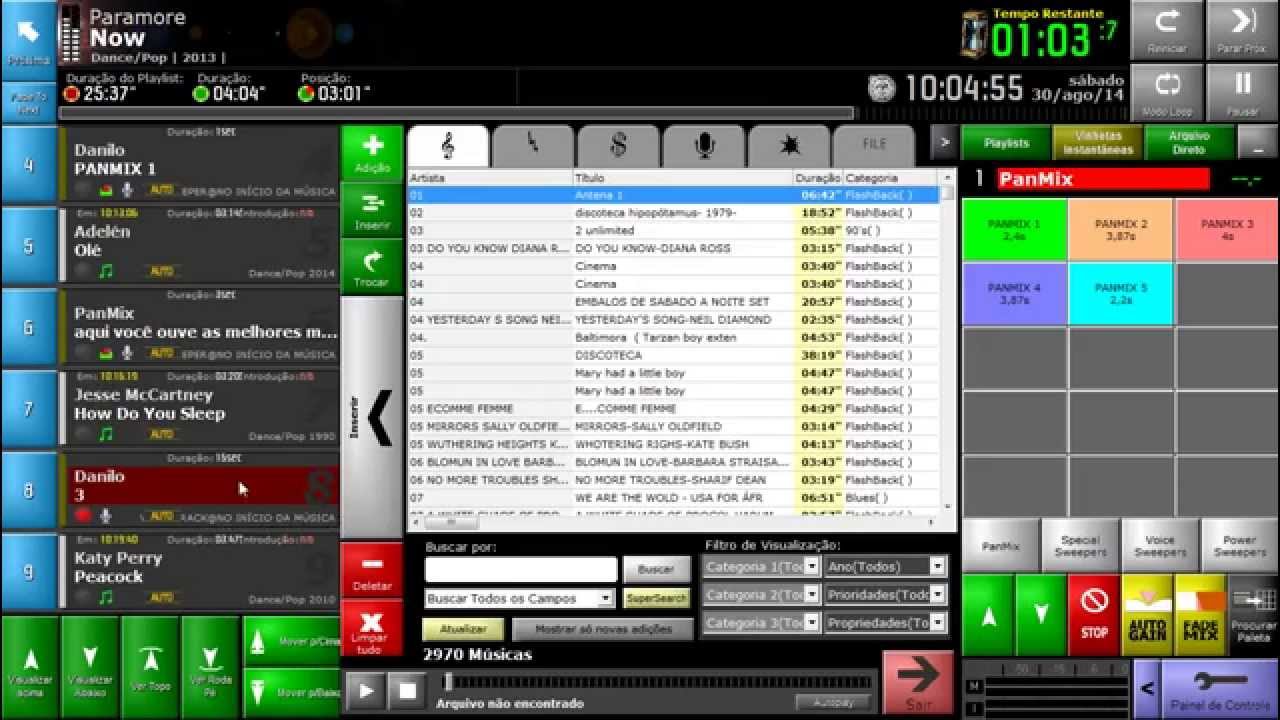Click the SuperSearch button
Image resolution: width=1280 pixels, height=720 pixels.
[x=656, y=599]
